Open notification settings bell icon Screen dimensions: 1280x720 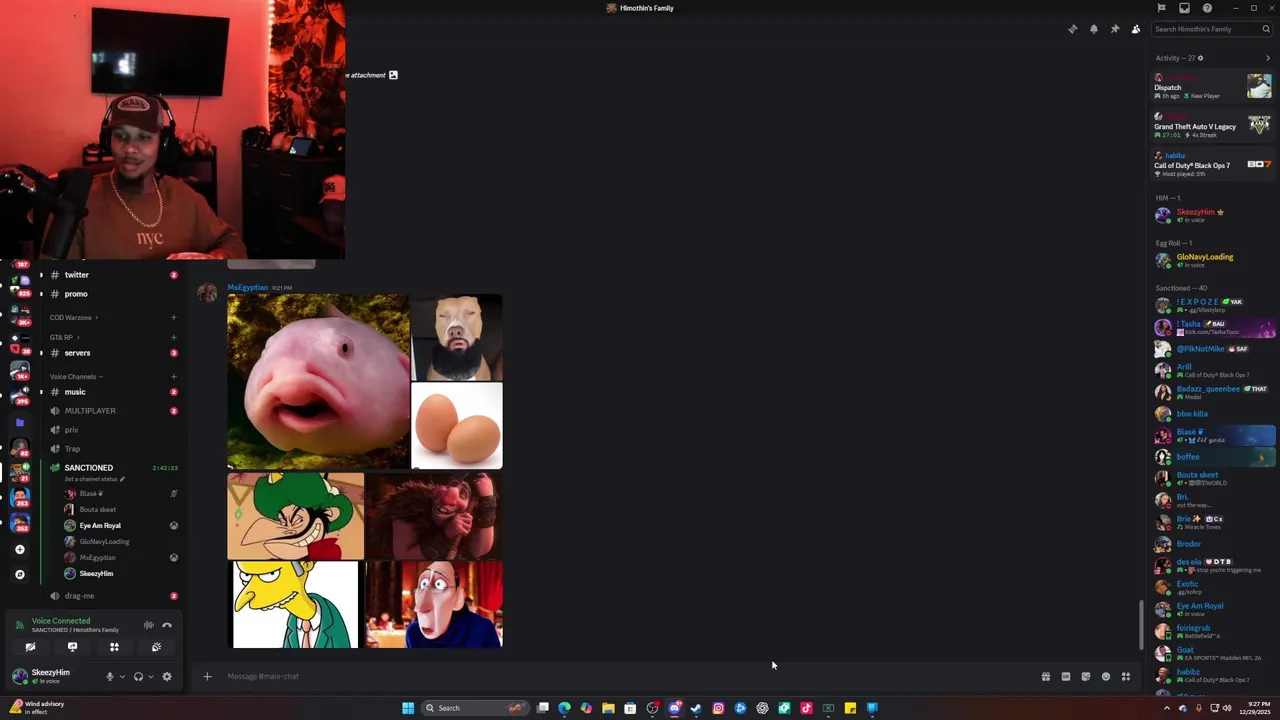[1094, 29]
